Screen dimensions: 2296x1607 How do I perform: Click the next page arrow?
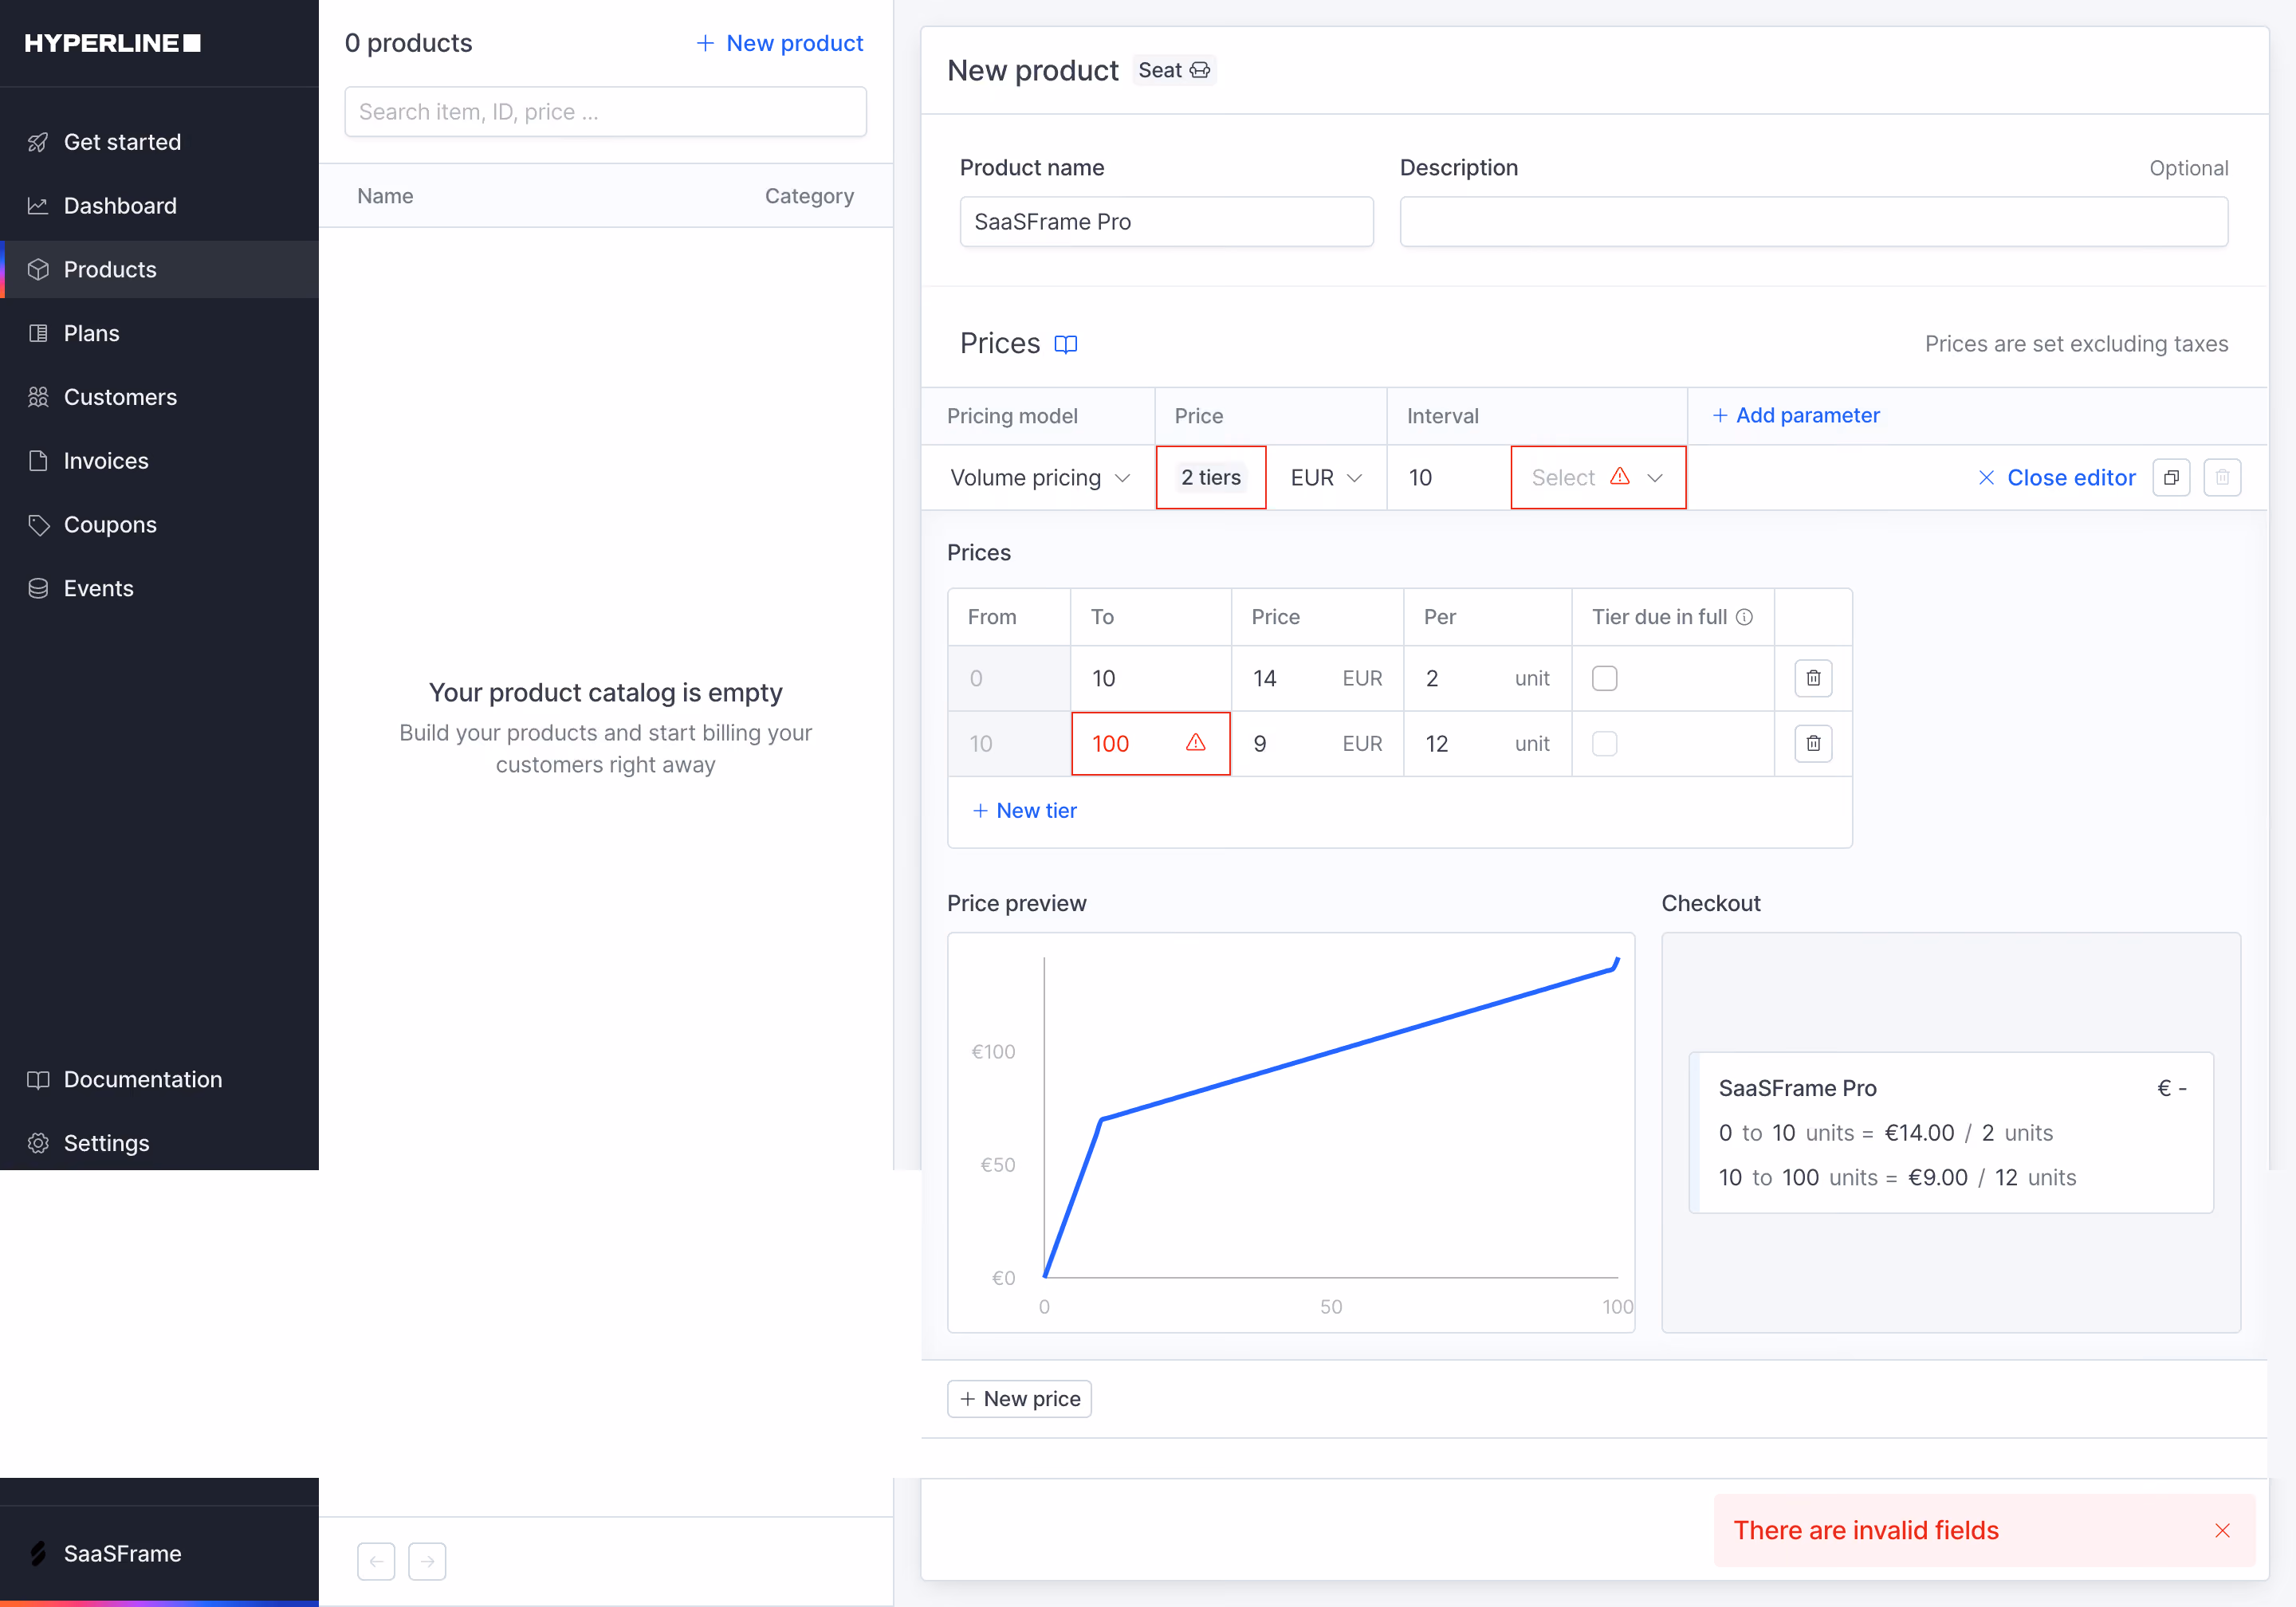point(427,1561)
